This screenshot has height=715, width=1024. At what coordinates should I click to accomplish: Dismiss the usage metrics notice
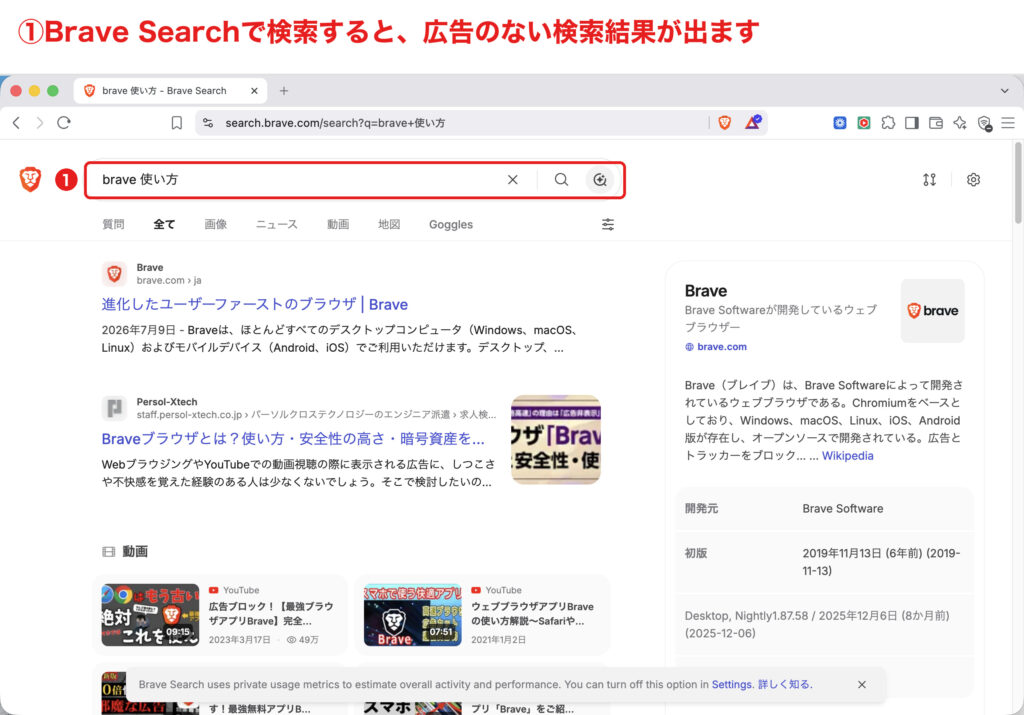(861, 684)
